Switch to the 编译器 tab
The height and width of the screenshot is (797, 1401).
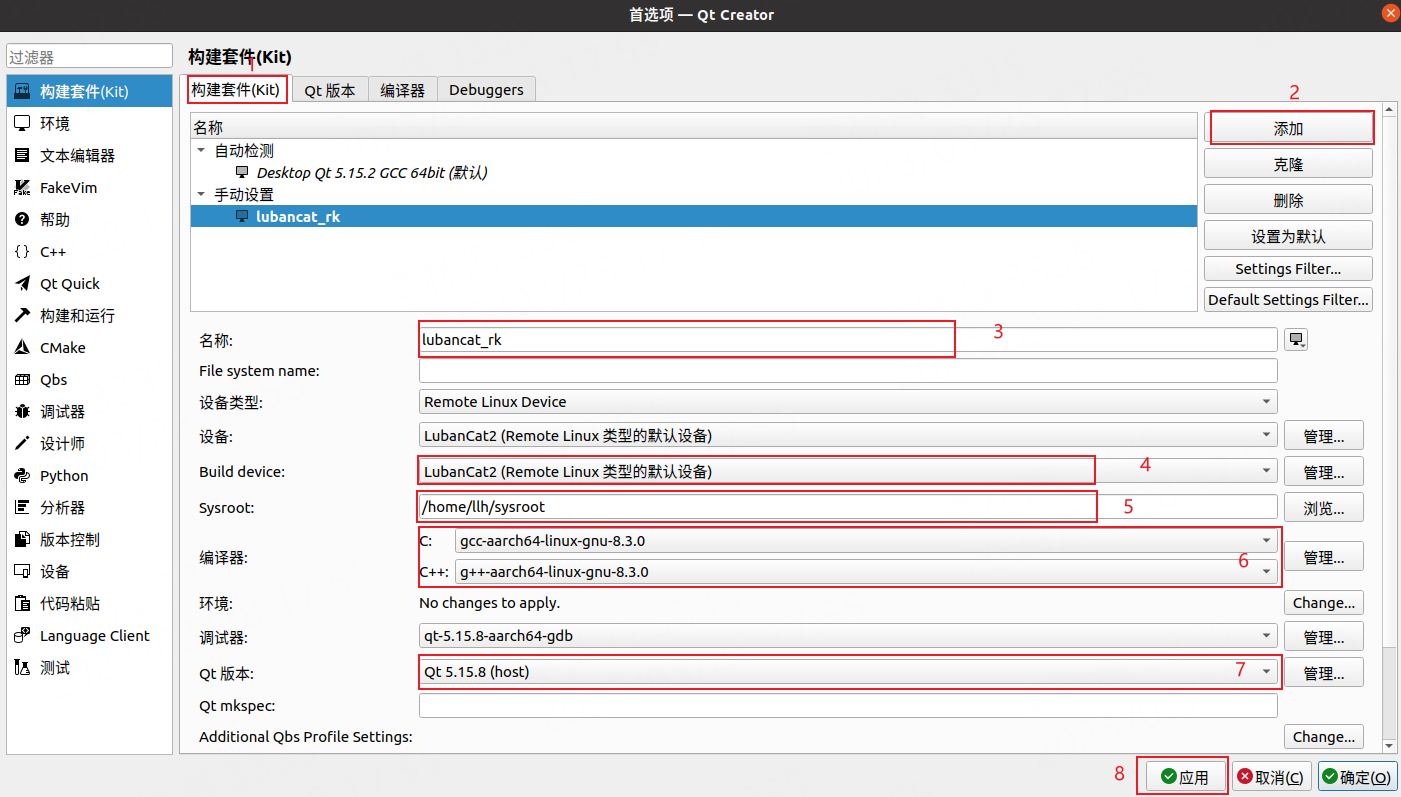403,90
